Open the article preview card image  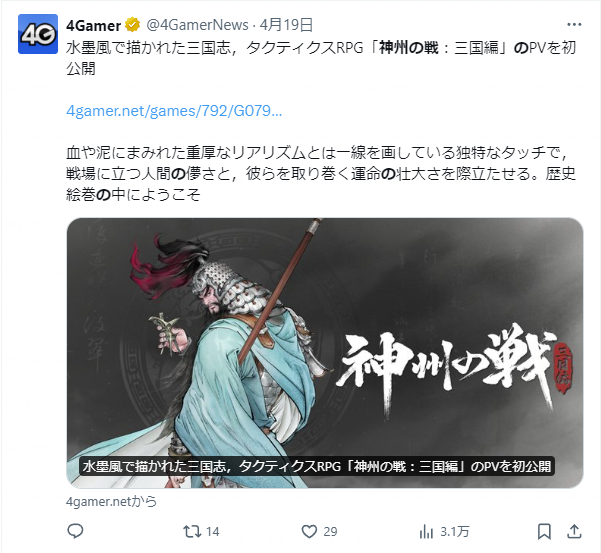[x=325, y=353]
